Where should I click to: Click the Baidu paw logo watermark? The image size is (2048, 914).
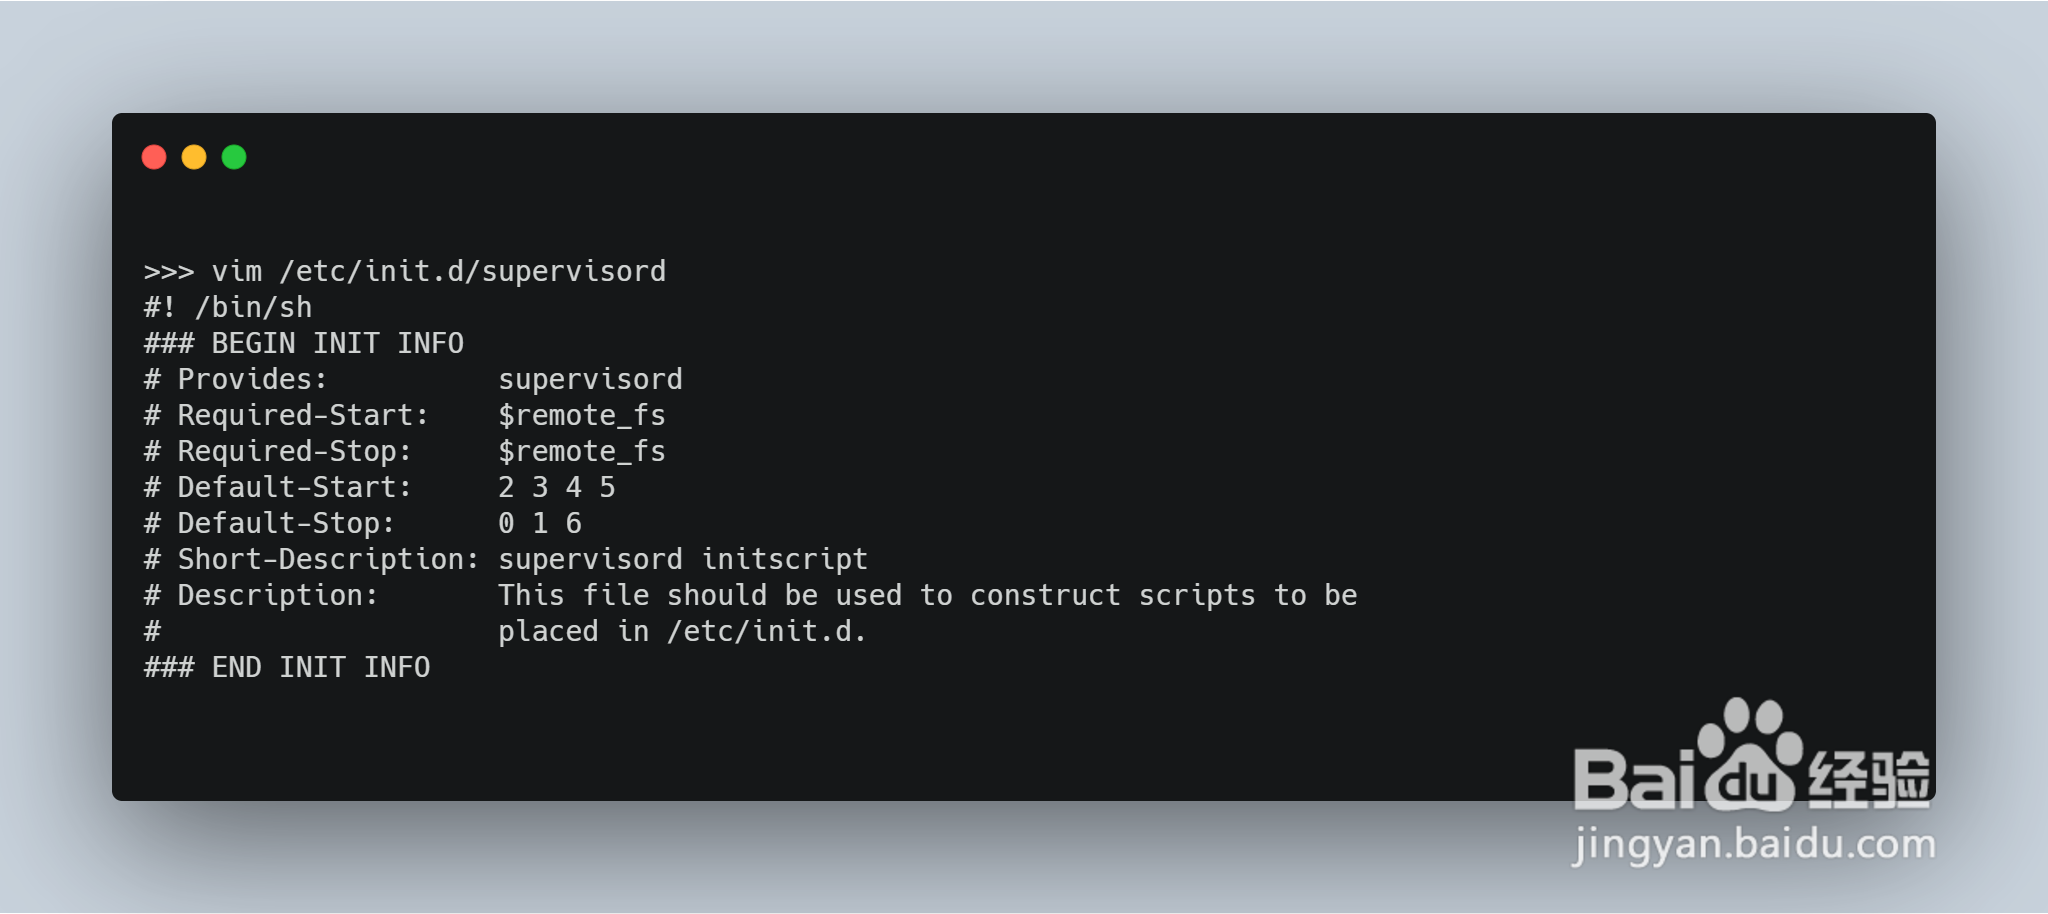click(x=1750, y=755)
